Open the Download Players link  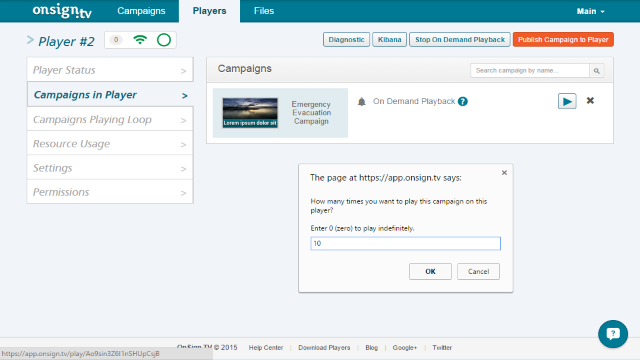[x=324, y=348]
